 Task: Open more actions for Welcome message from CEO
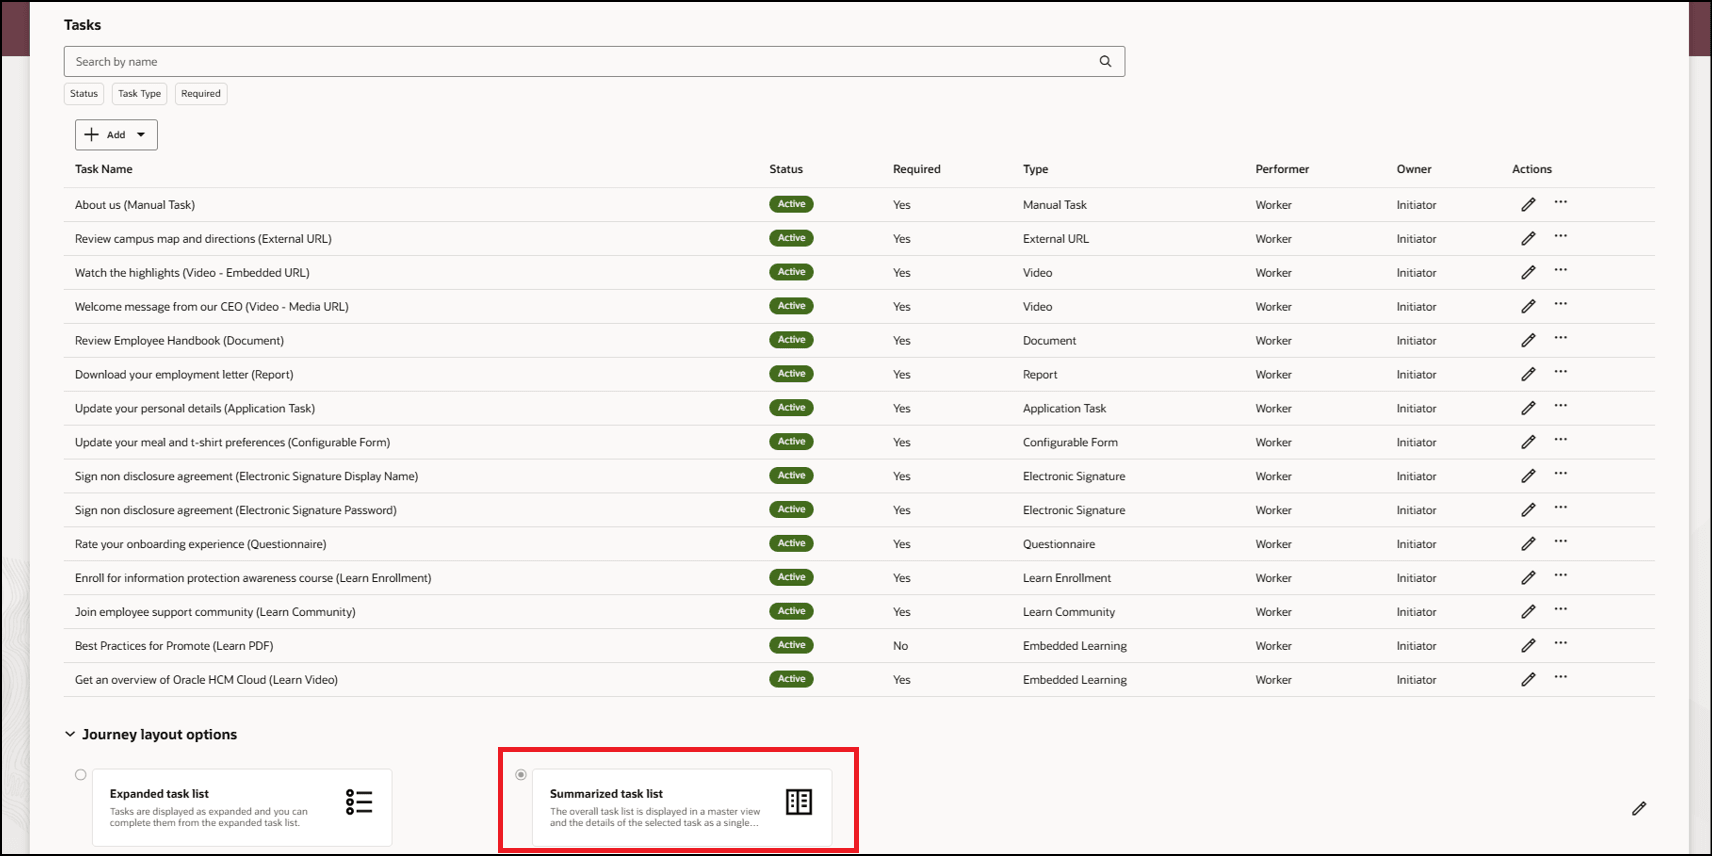click(1561, 305)
